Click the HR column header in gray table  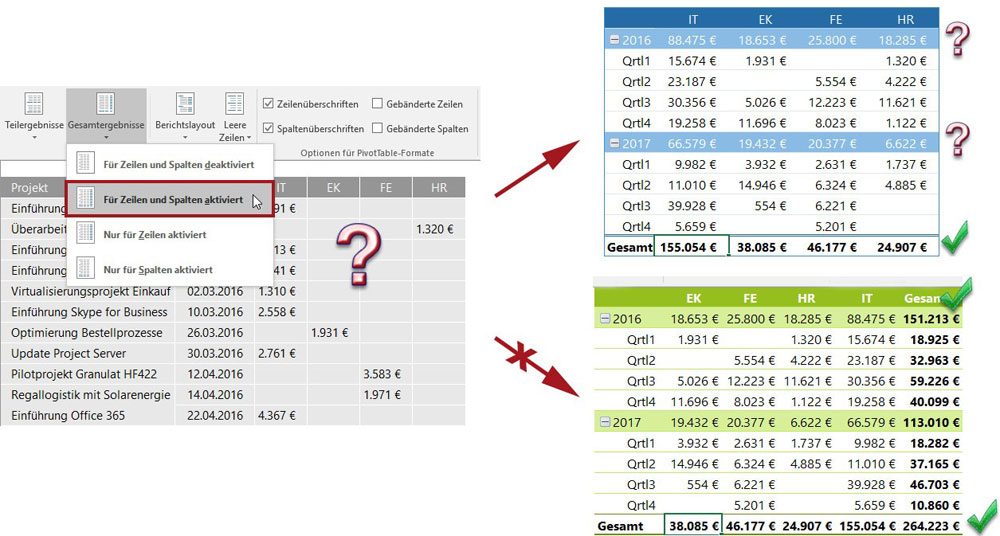click(x=438, y=187)
